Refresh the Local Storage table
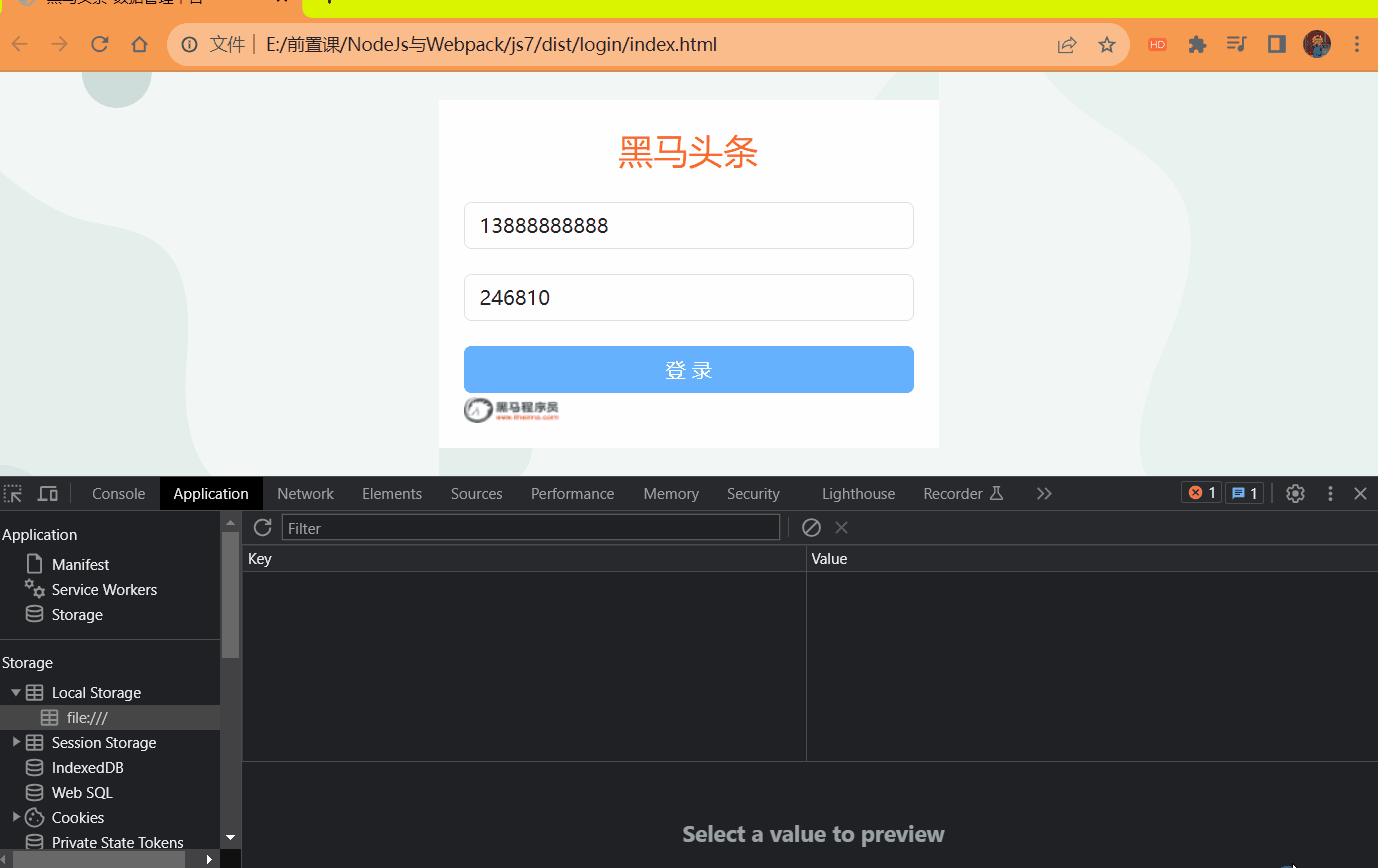This screenshot has height=868, width=1378. coord(263,528)
